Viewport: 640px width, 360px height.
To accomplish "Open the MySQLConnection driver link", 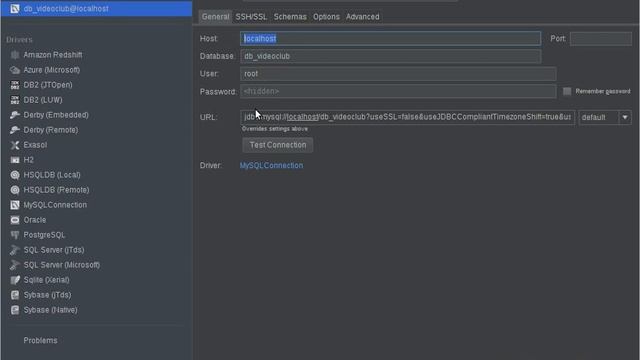I will [x=271, y=165].
